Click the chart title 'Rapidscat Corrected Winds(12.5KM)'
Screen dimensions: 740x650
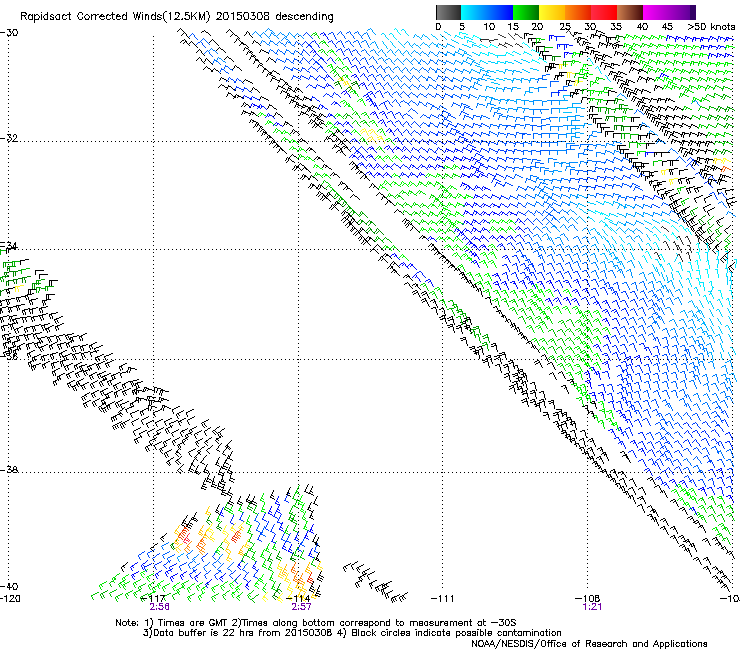(115, 17)
